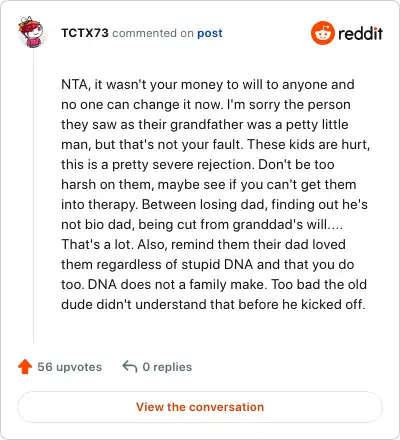The image size is (400, 440).
Task: Click the line ending "before he kicked off."
Action: point(213,305)
